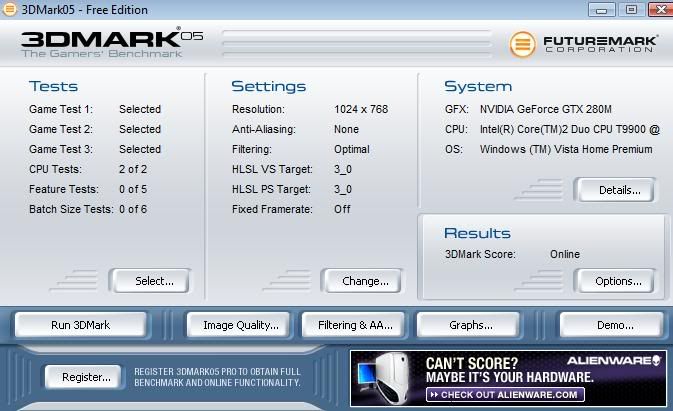Click the Register... button
673x411 pixels.
tap(84, 377)
